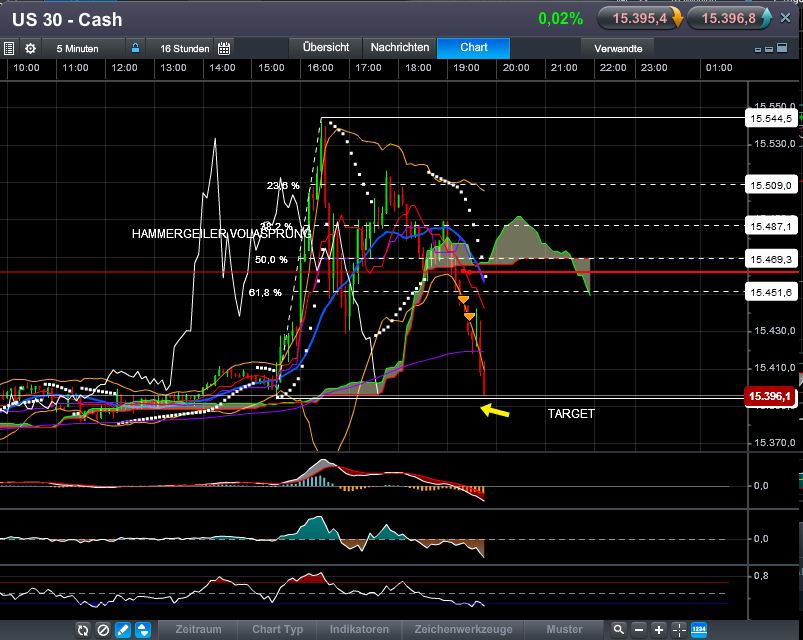This screenshot has width=803, height=640.
Task: Open the 5 Minuten interval dropdown
Action: pos(77,49)
